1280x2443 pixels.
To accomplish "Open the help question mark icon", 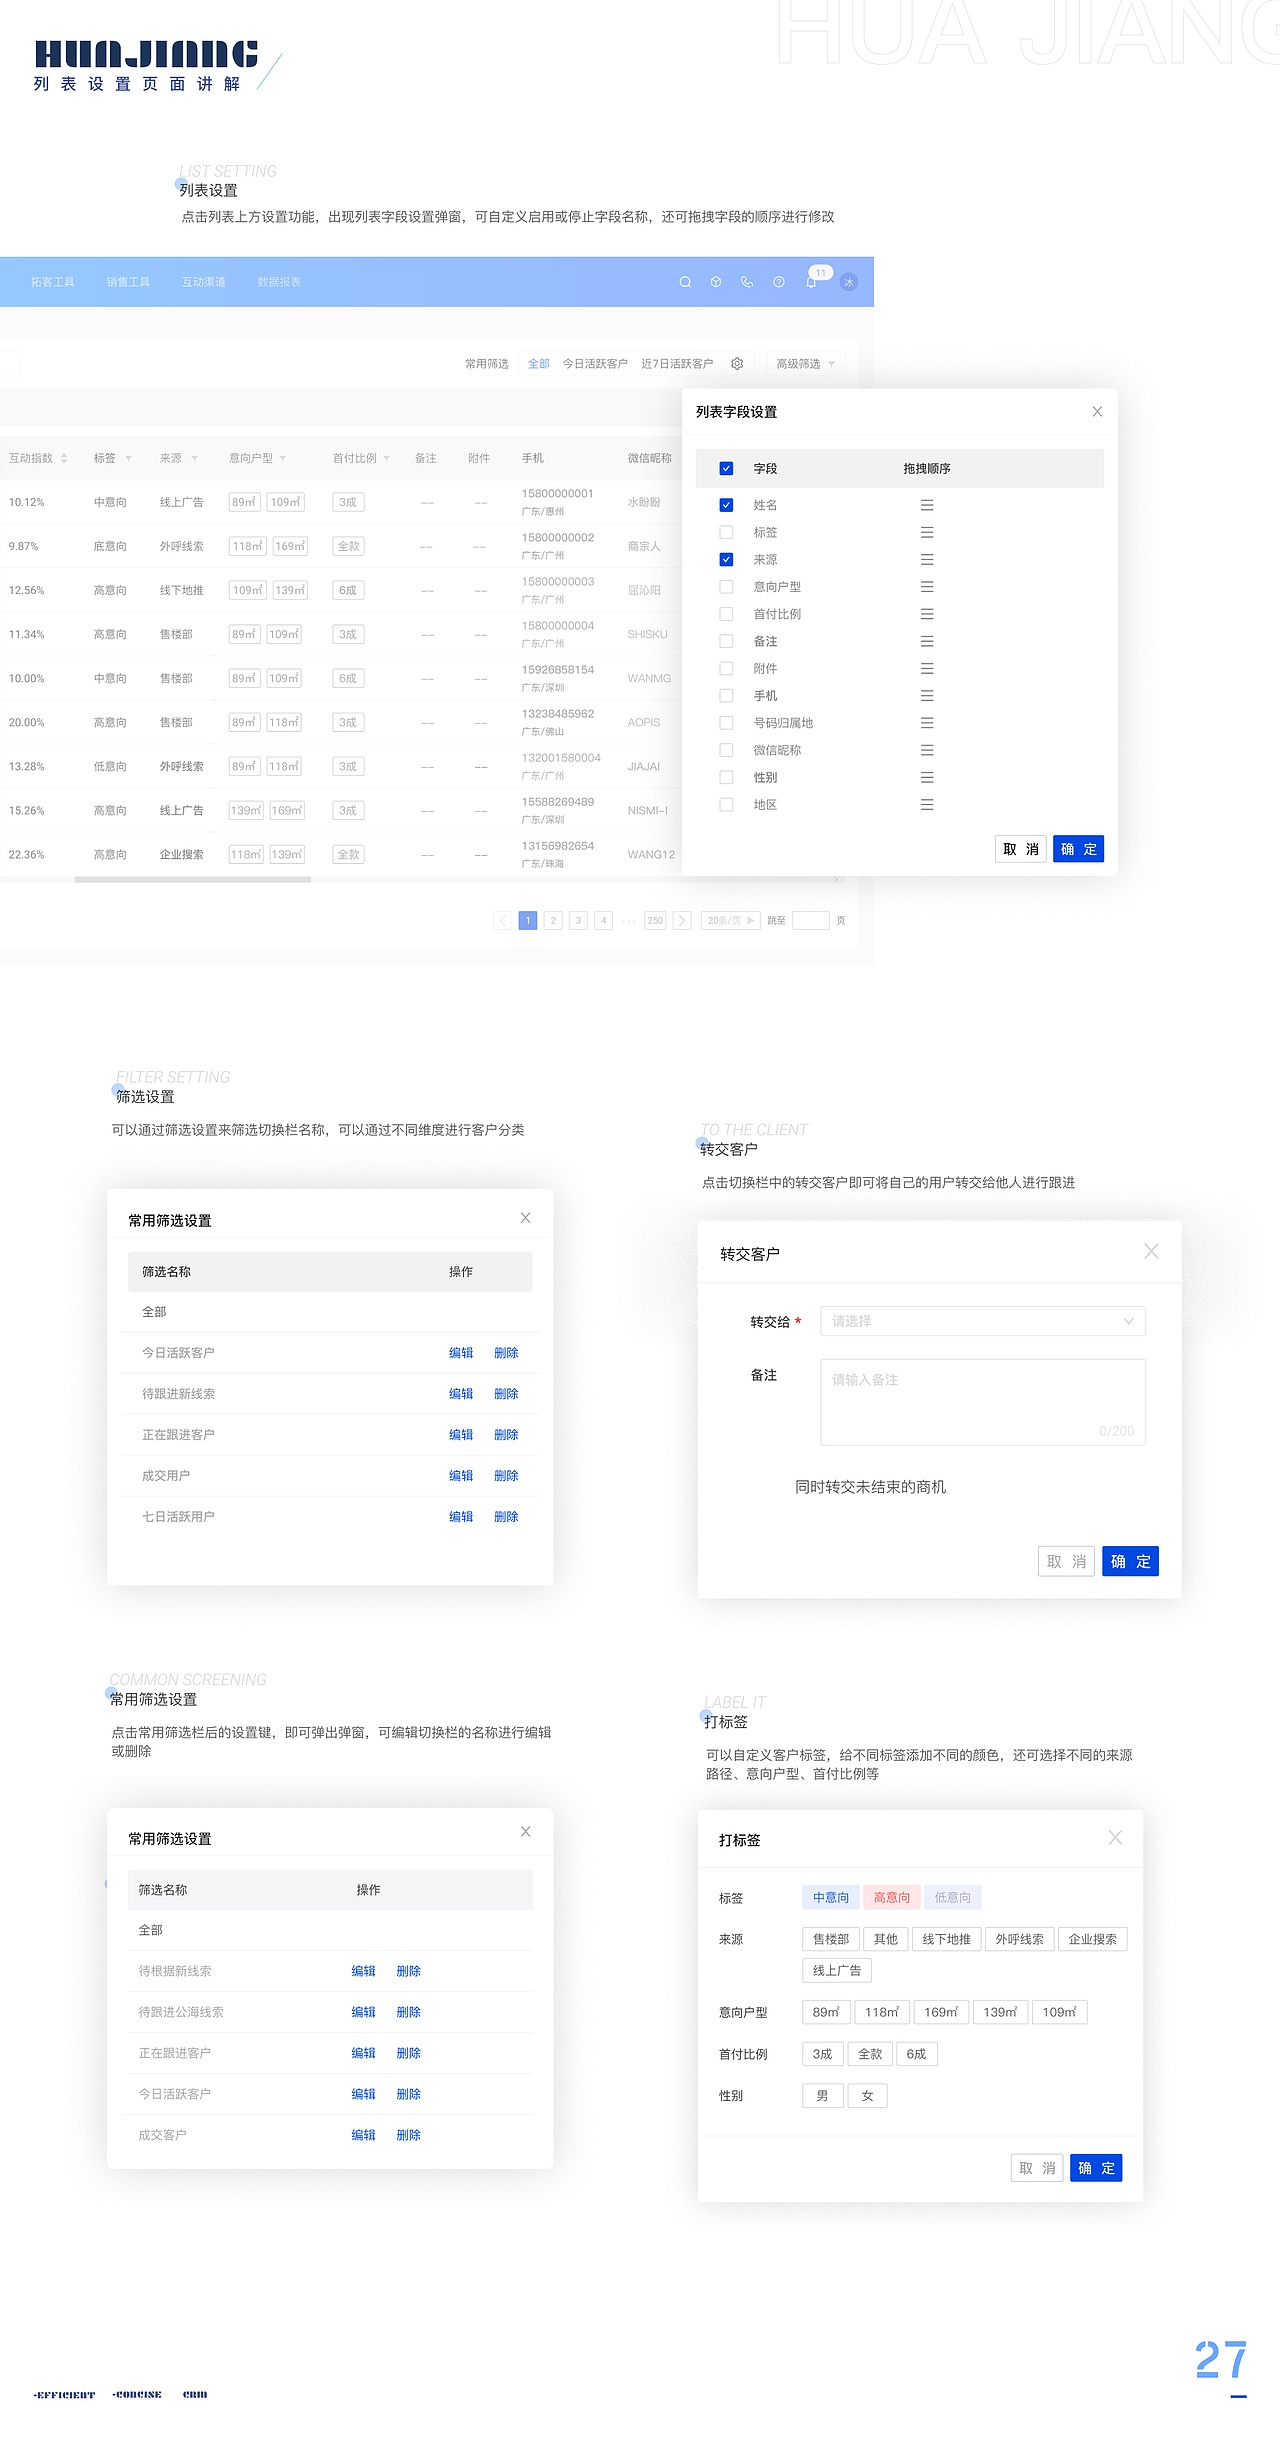I will coord(778,282).
